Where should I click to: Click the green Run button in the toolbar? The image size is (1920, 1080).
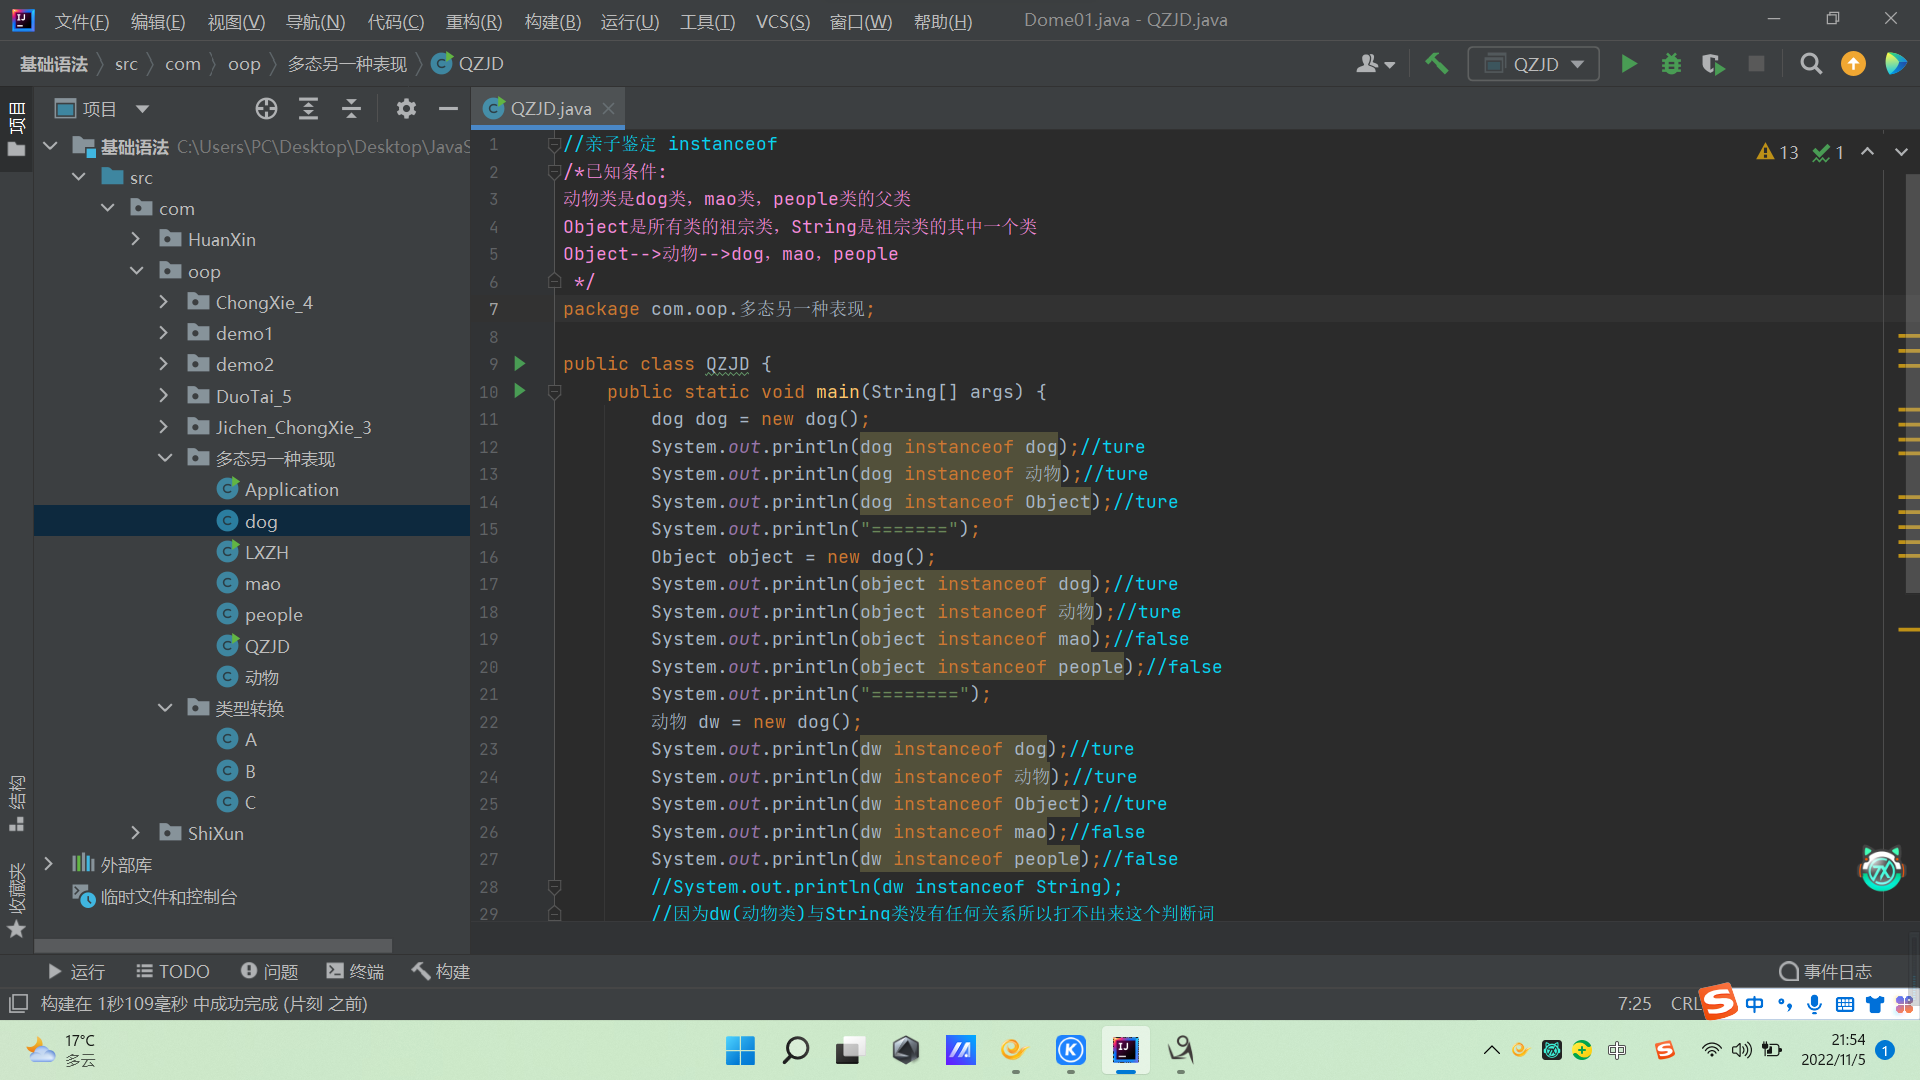[1628, 64]
